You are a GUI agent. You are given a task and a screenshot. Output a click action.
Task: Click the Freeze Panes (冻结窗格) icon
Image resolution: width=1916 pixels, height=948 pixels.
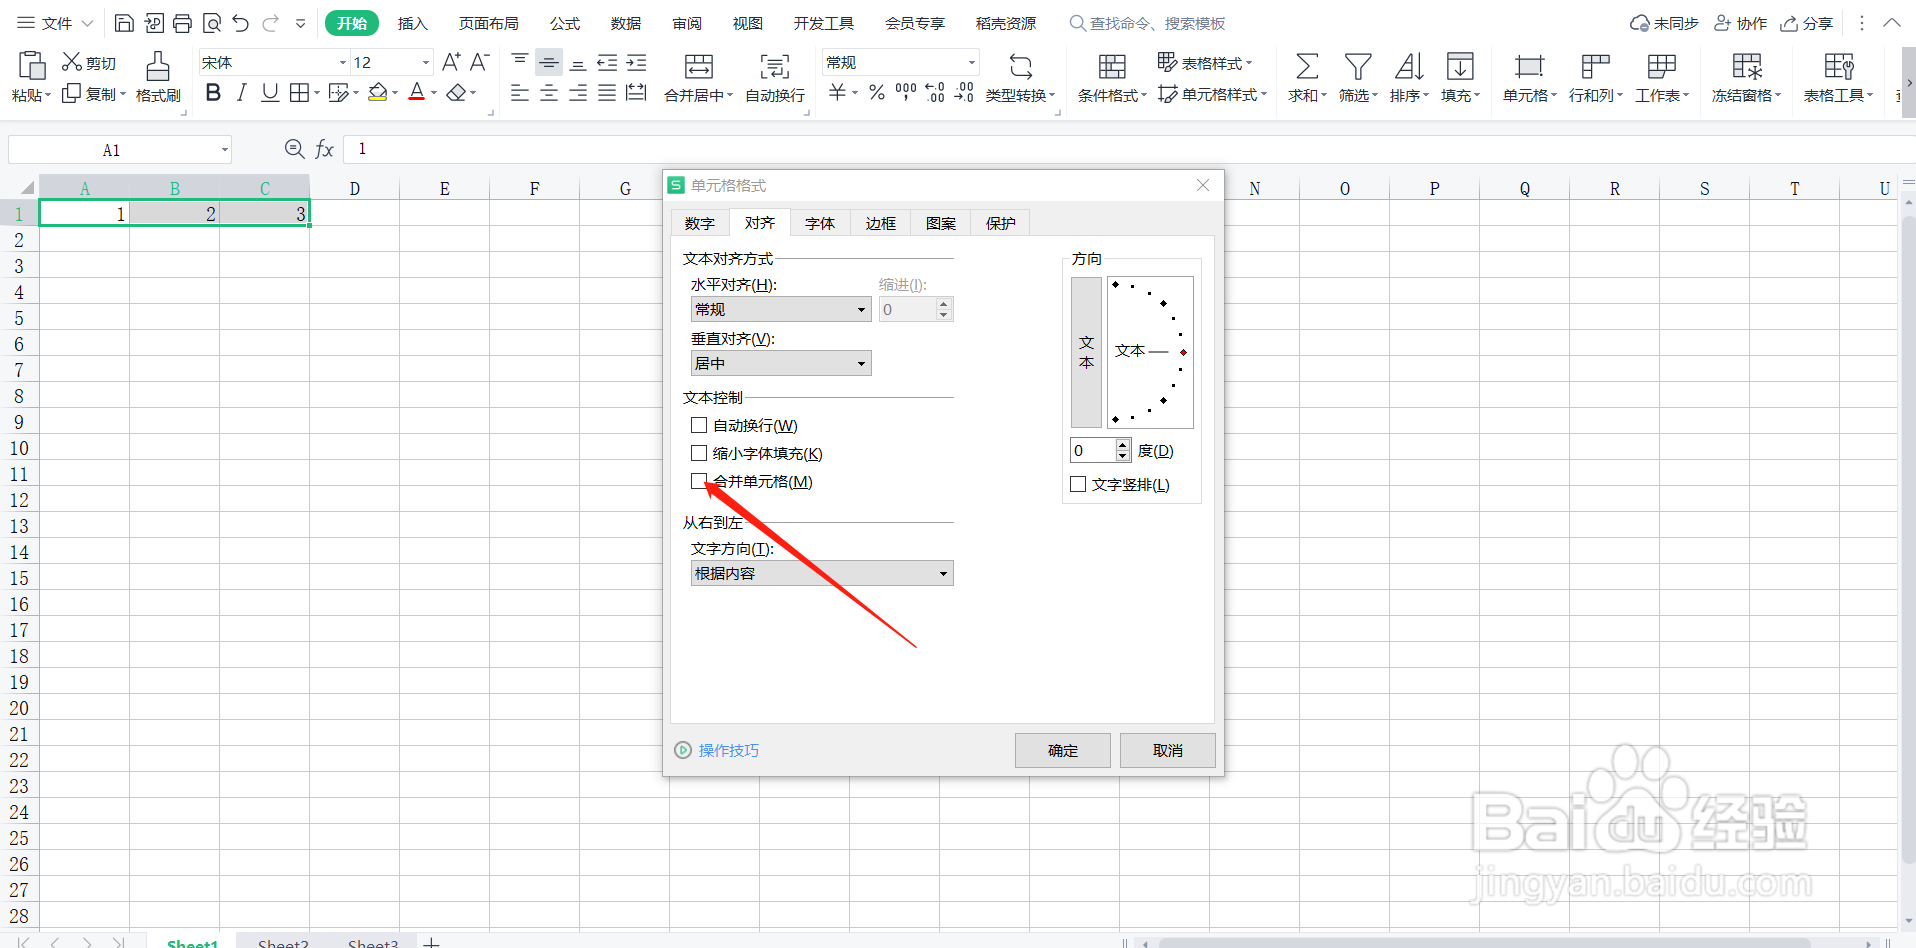[x=1747, y=67]
